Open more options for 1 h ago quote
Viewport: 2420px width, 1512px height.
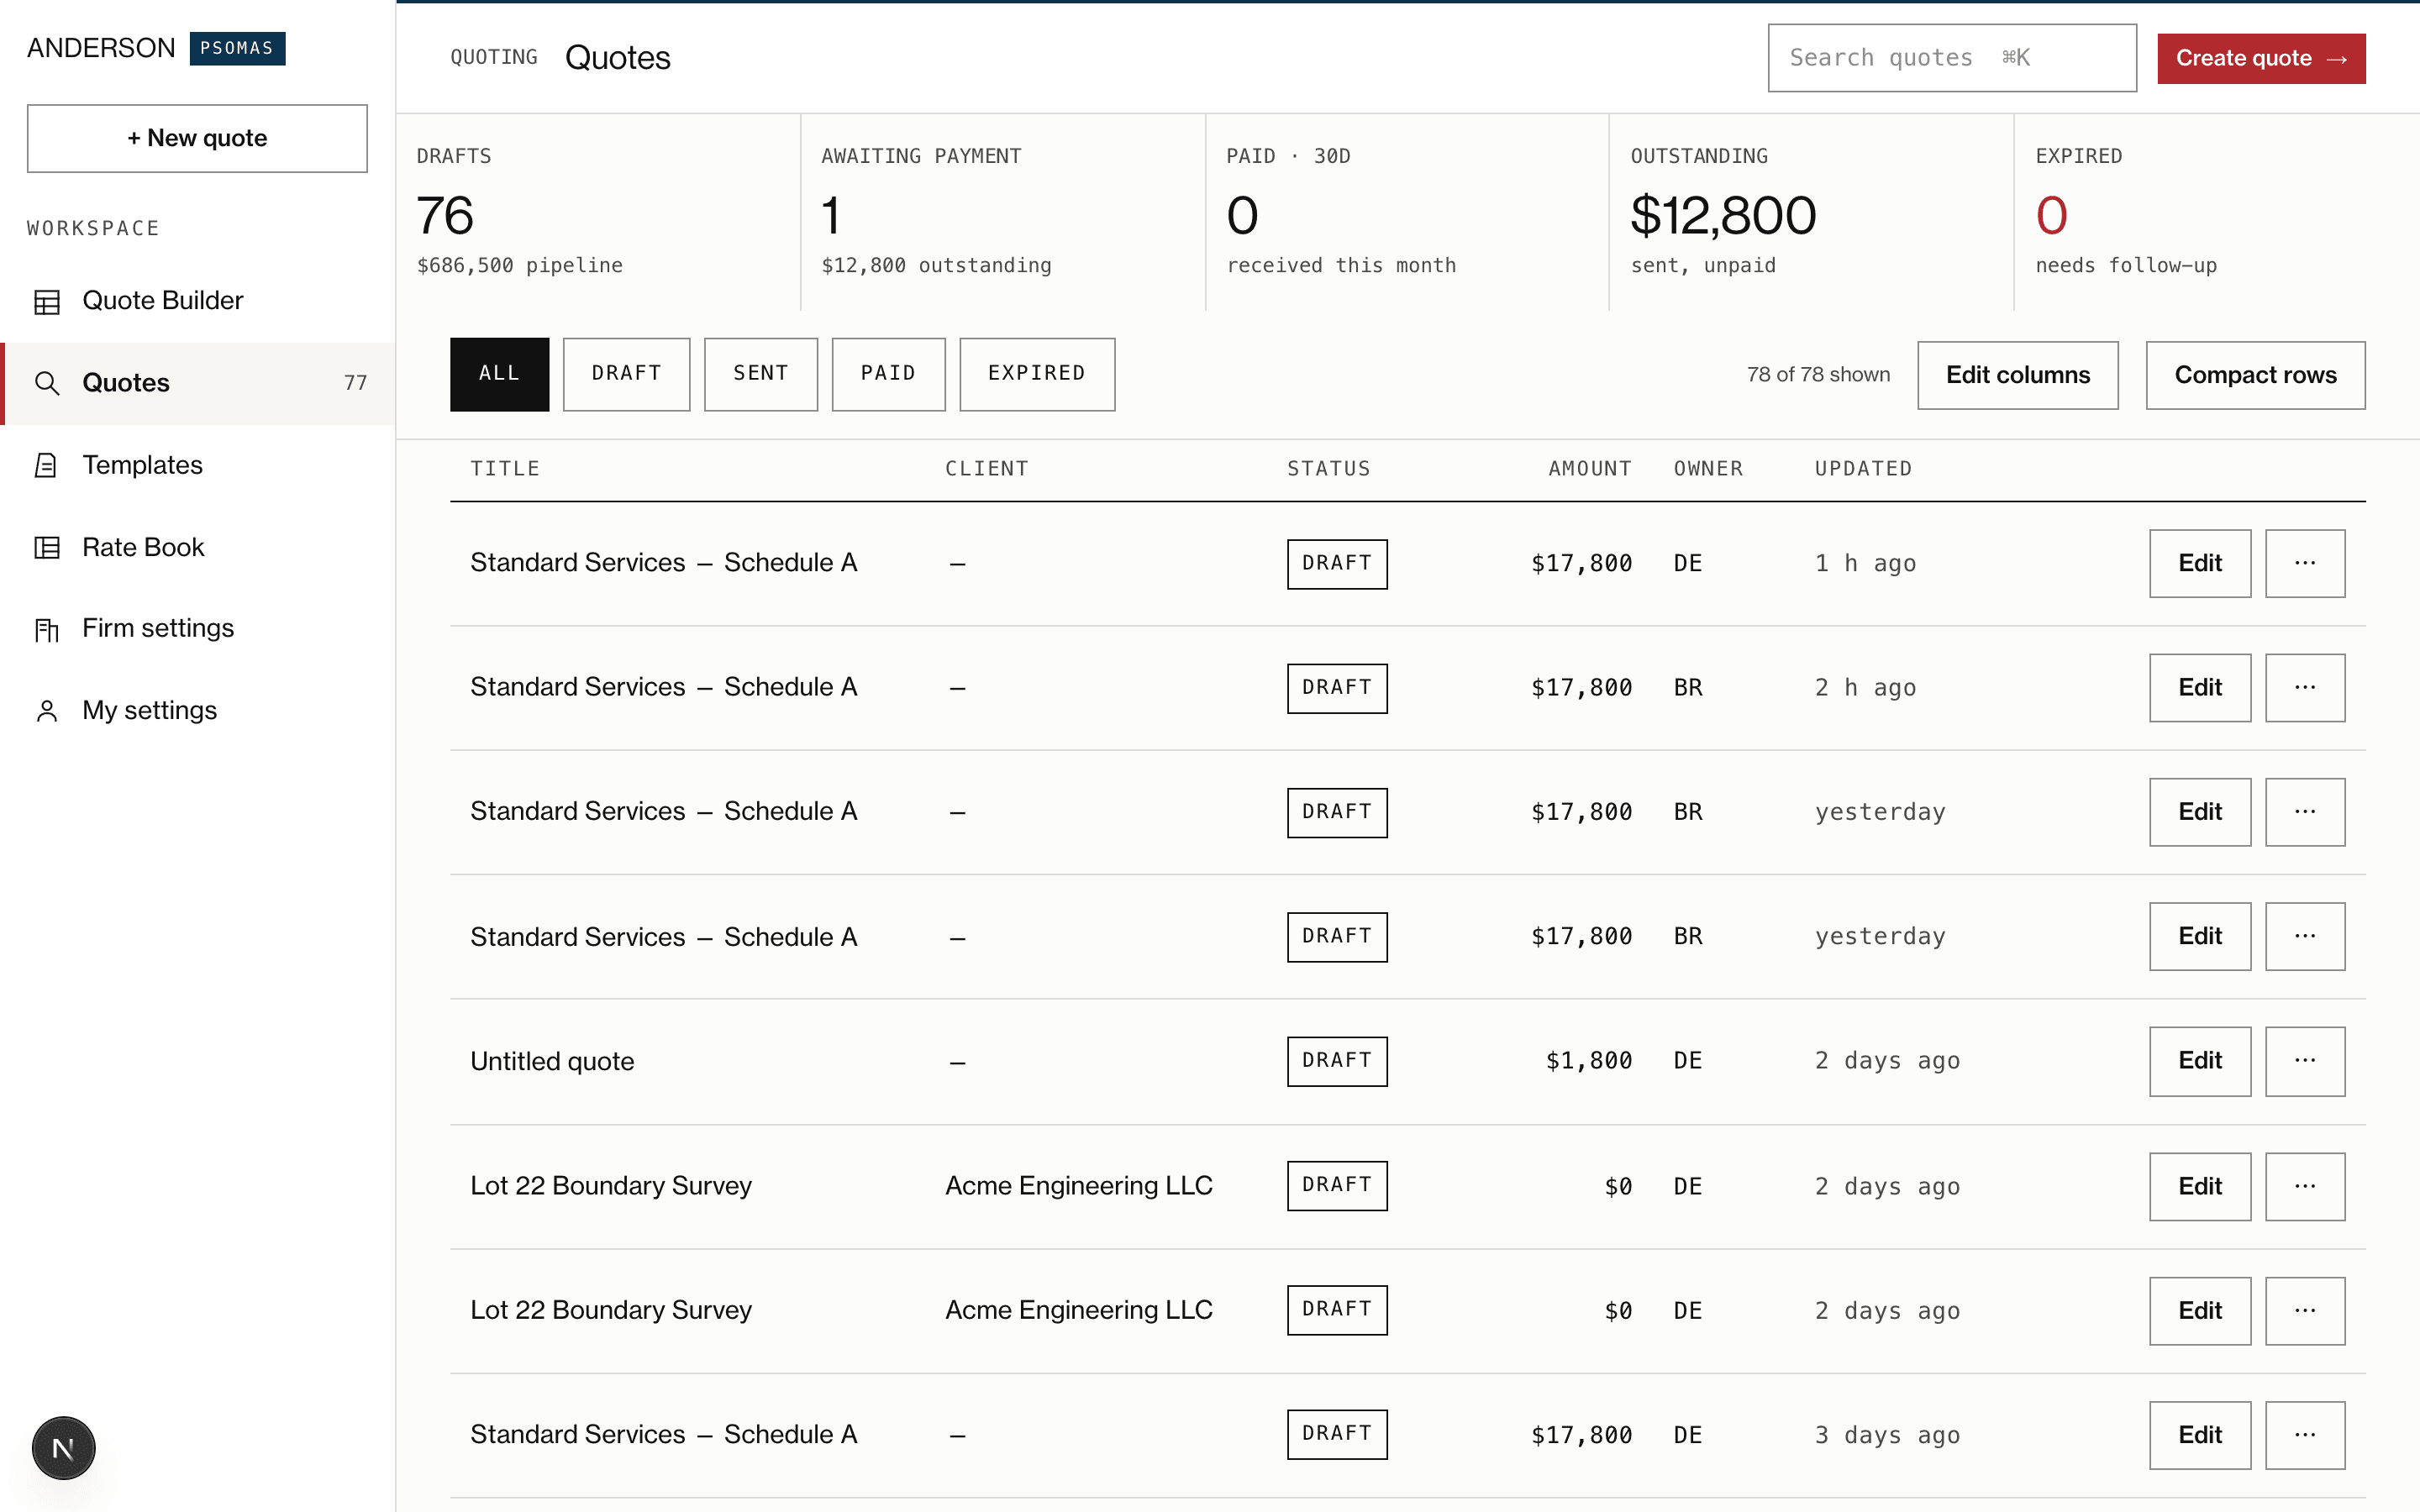[x=2304, y=563]
